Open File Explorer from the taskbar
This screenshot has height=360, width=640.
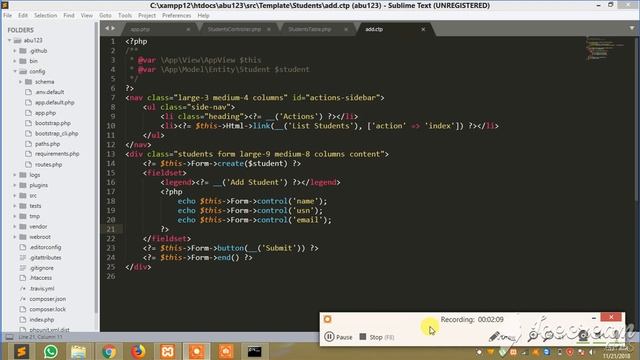(x=79, y=351)
